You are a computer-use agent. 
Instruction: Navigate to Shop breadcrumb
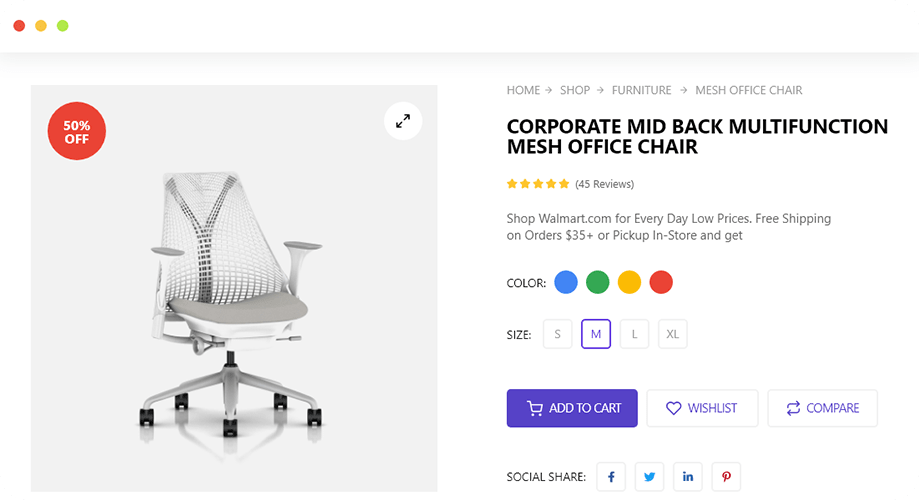[x=575, y=90]
